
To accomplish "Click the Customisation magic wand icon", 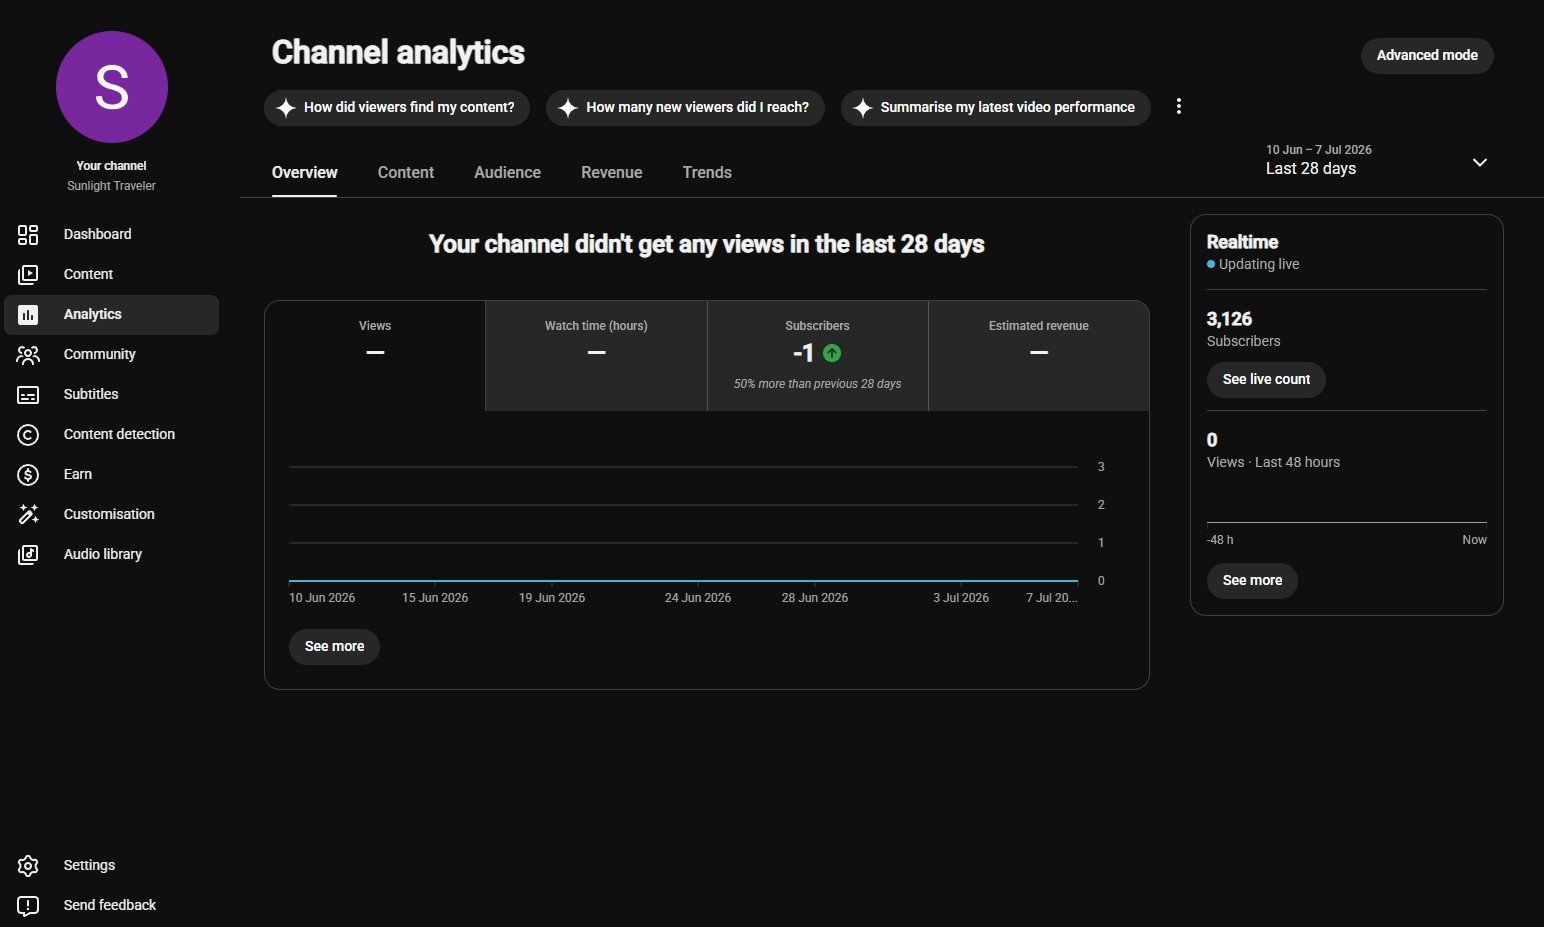I will 28,514.
